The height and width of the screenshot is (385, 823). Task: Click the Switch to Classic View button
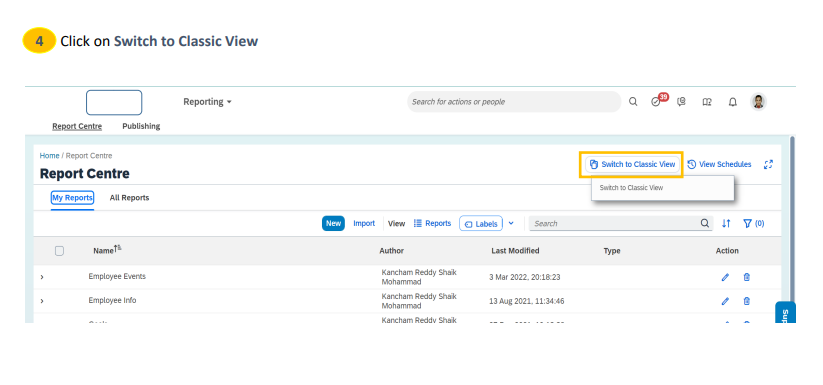632,164
